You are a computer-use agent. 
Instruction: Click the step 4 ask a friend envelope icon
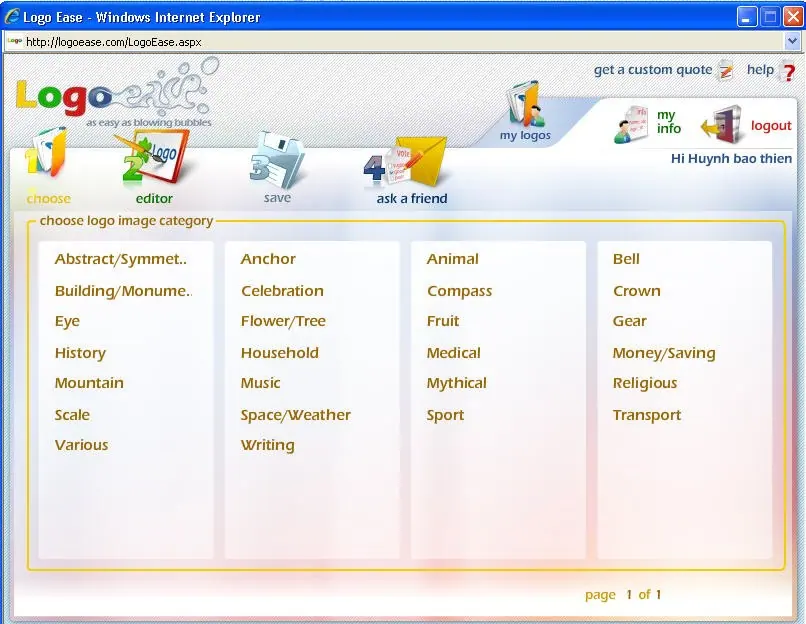coord(406,162)
